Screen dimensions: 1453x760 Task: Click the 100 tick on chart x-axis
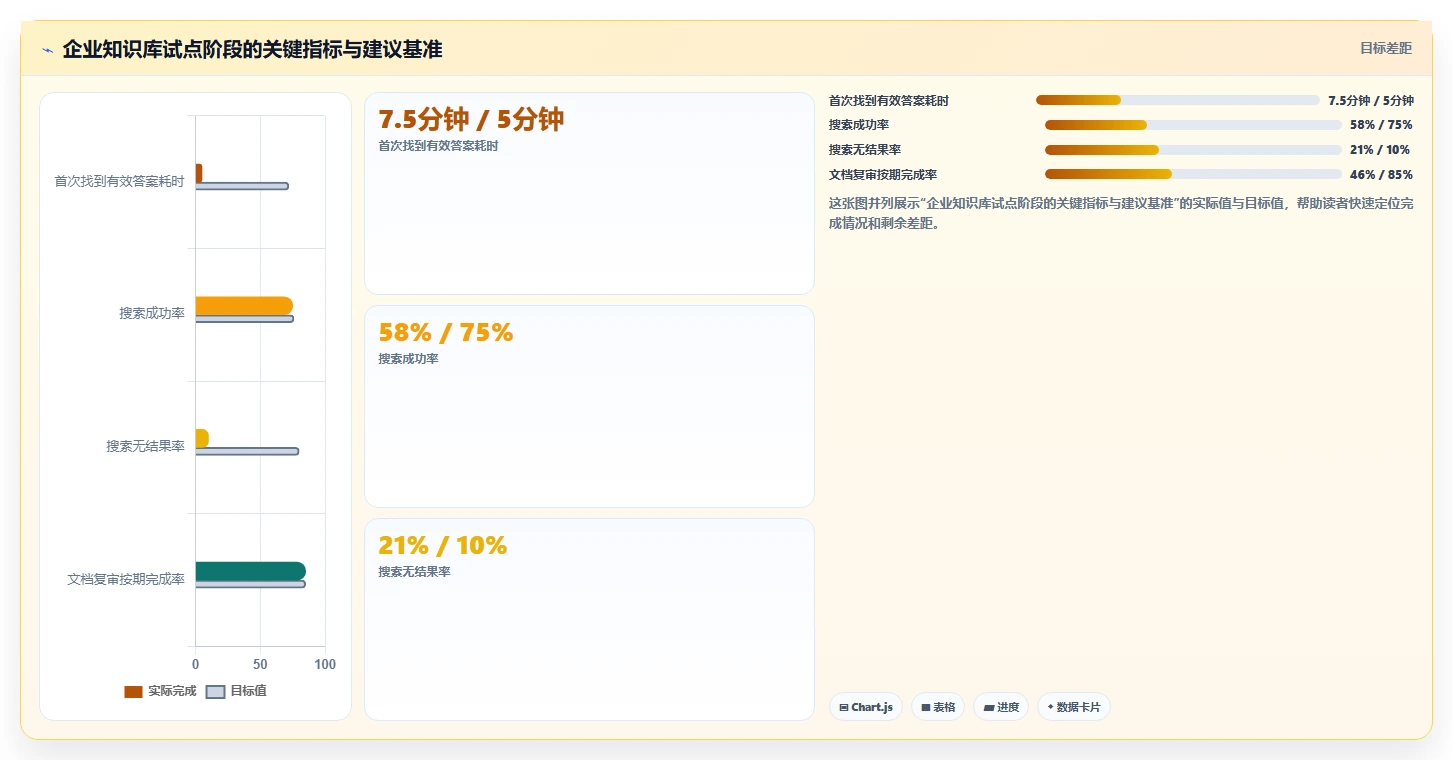click(x=325, y=664)
